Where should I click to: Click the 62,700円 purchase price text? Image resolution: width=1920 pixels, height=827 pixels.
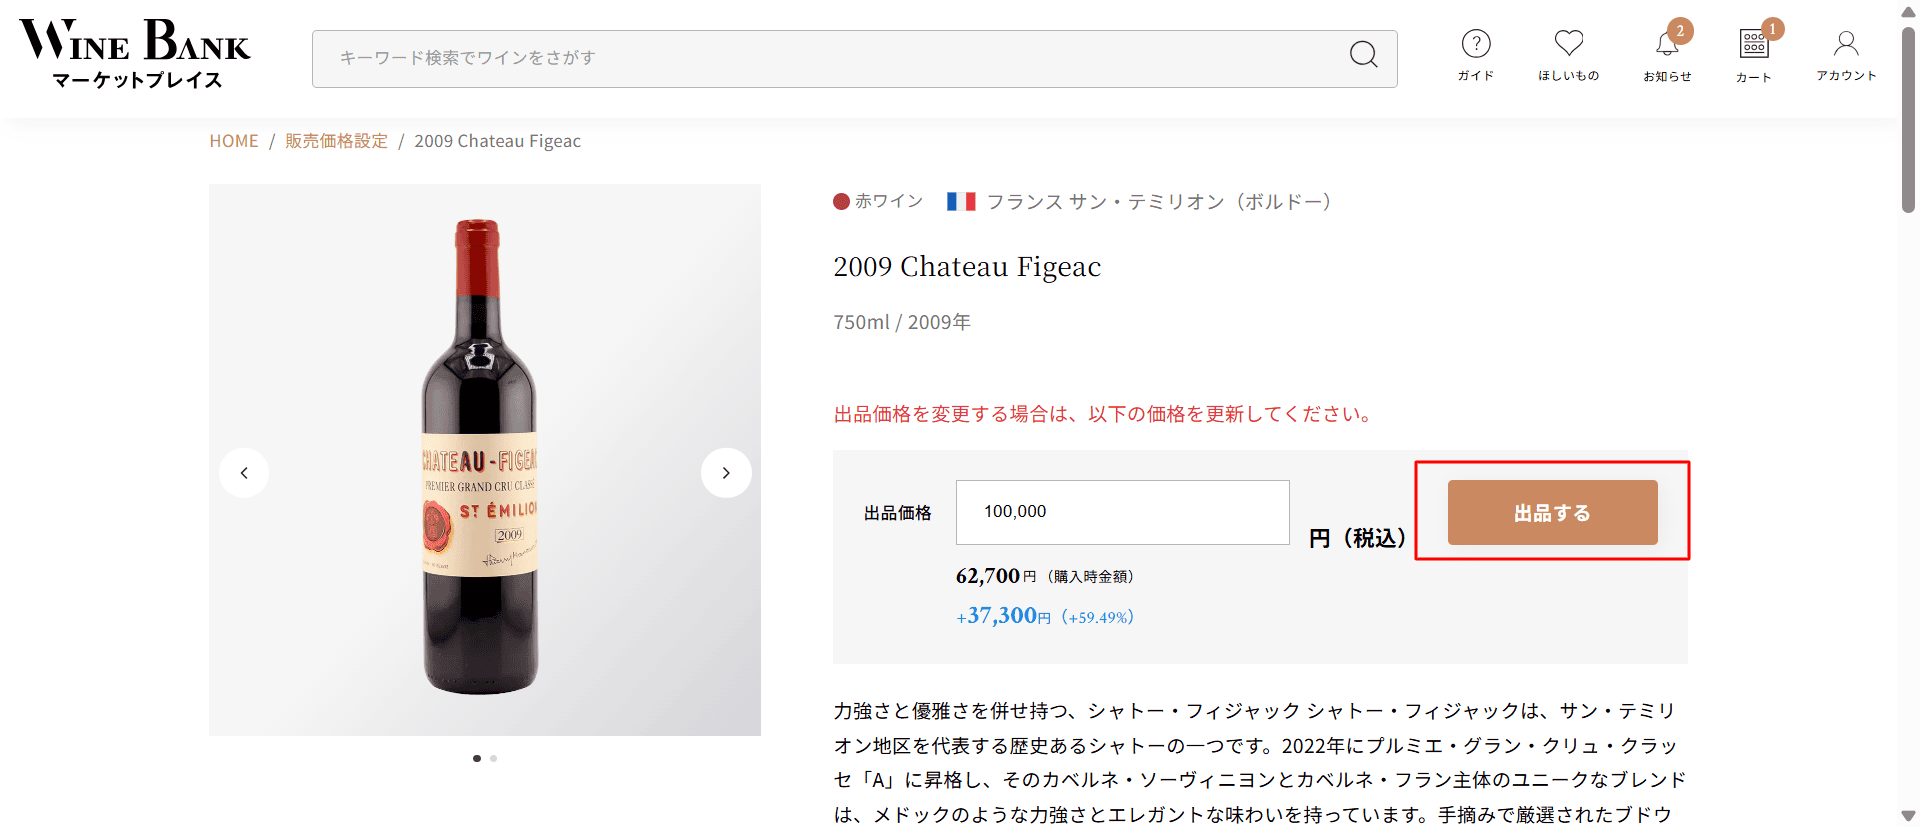tap(1044, 576)
